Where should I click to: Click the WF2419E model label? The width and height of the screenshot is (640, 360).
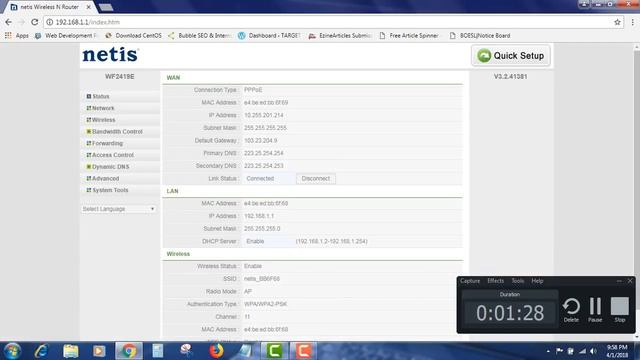120,76
